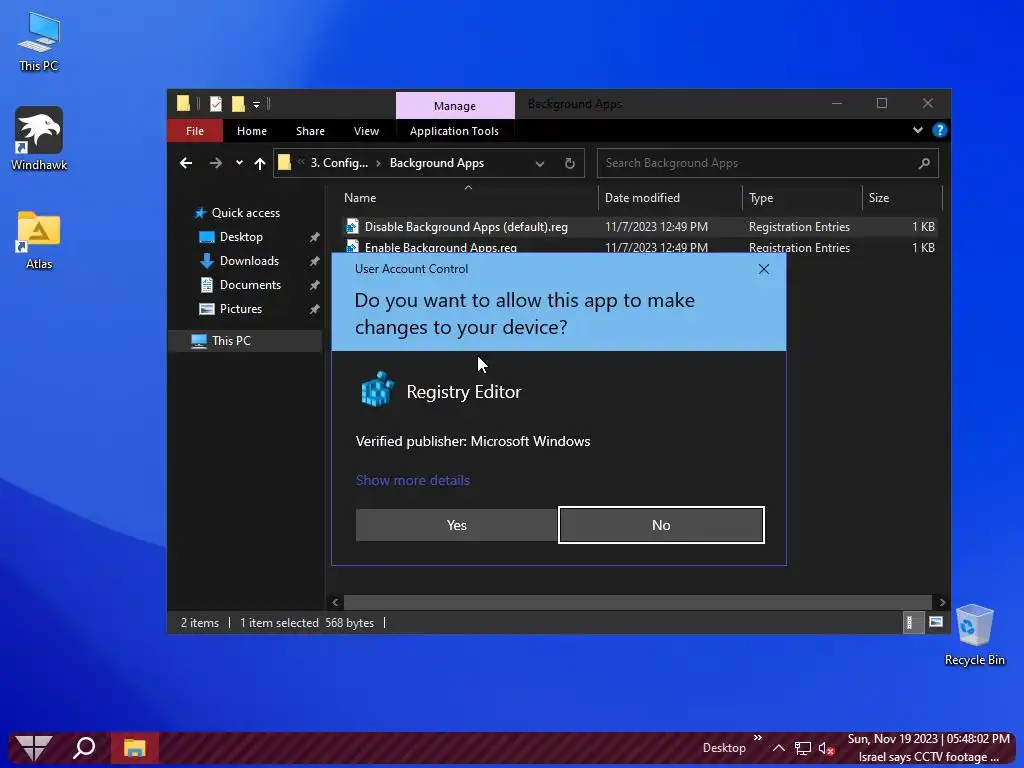Screen dimensions: 1024x768
Task: Open This PC desktop icon
Action: point(39,42)
